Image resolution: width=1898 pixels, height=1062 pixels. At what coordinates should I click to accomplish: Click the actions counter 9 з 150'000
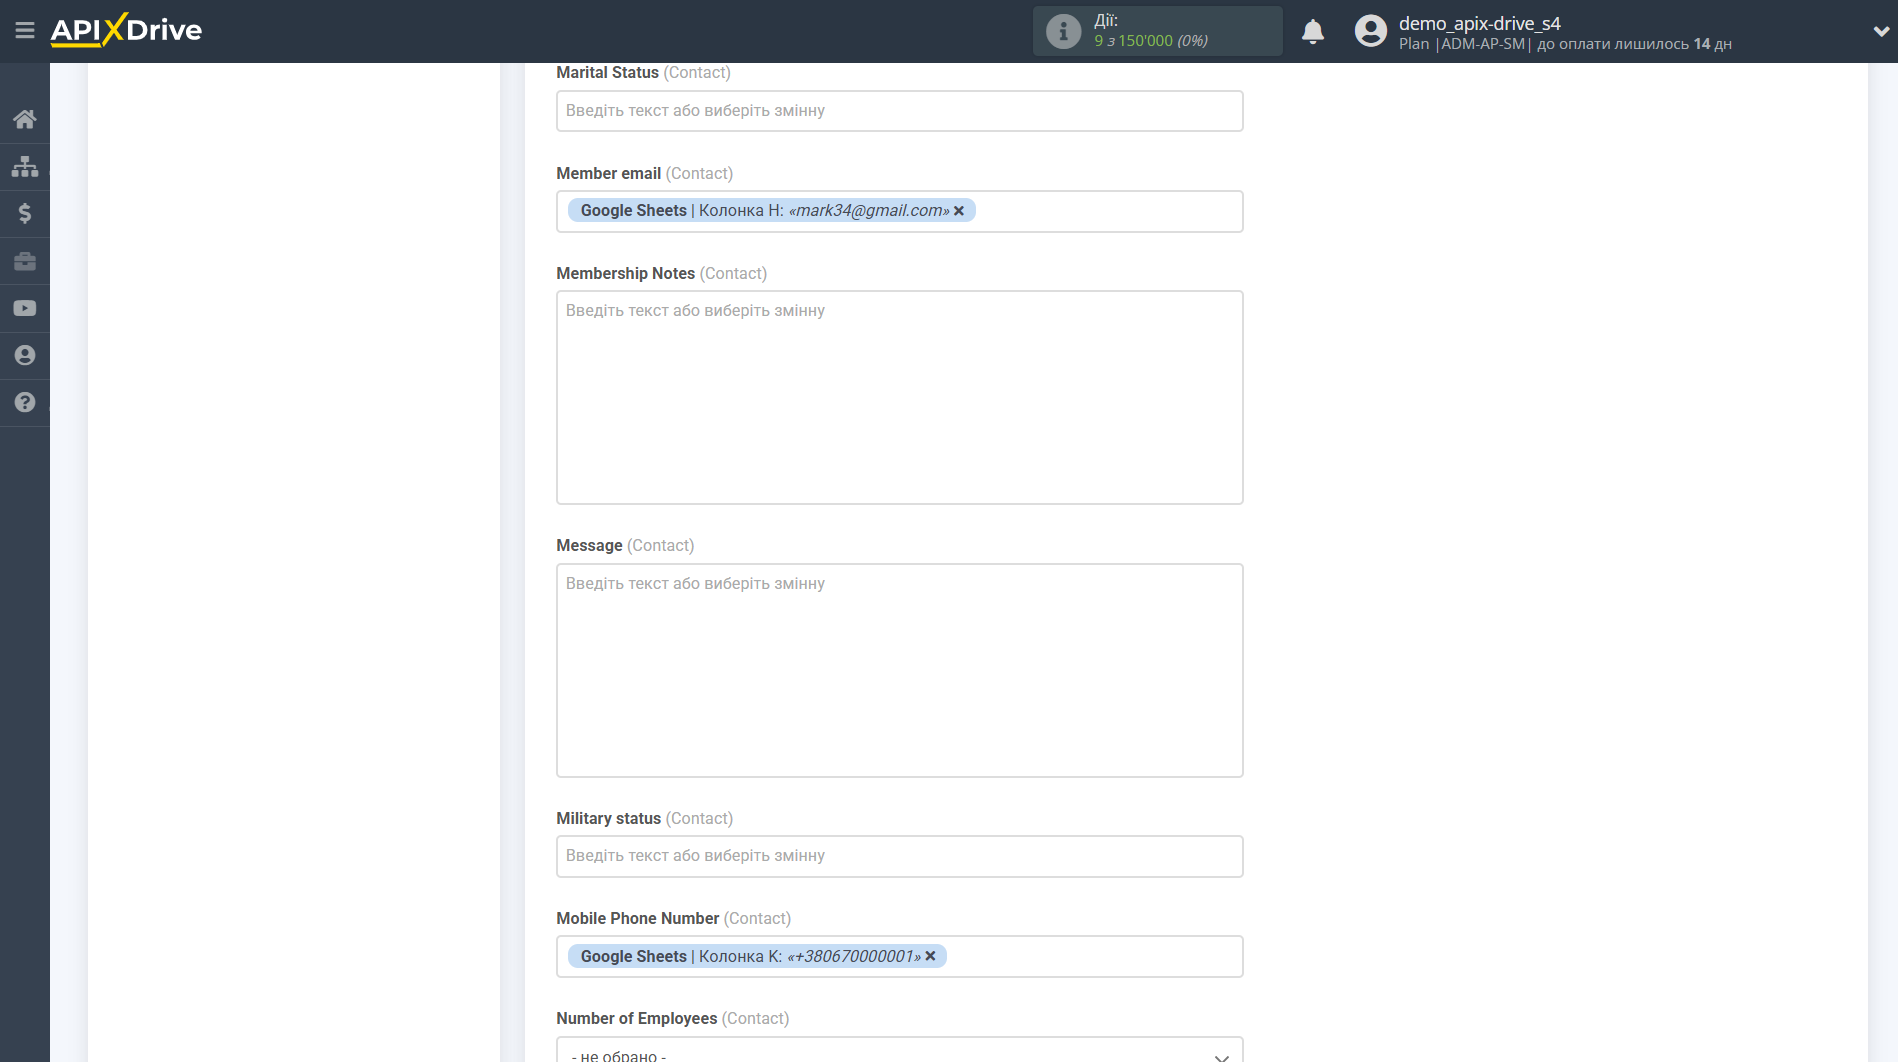tap(1150, 41)
